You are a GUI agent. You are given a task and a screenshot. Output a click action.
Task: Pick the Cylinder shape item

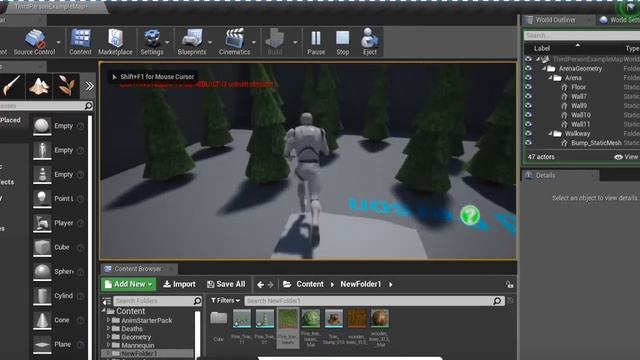coord(42,296)
